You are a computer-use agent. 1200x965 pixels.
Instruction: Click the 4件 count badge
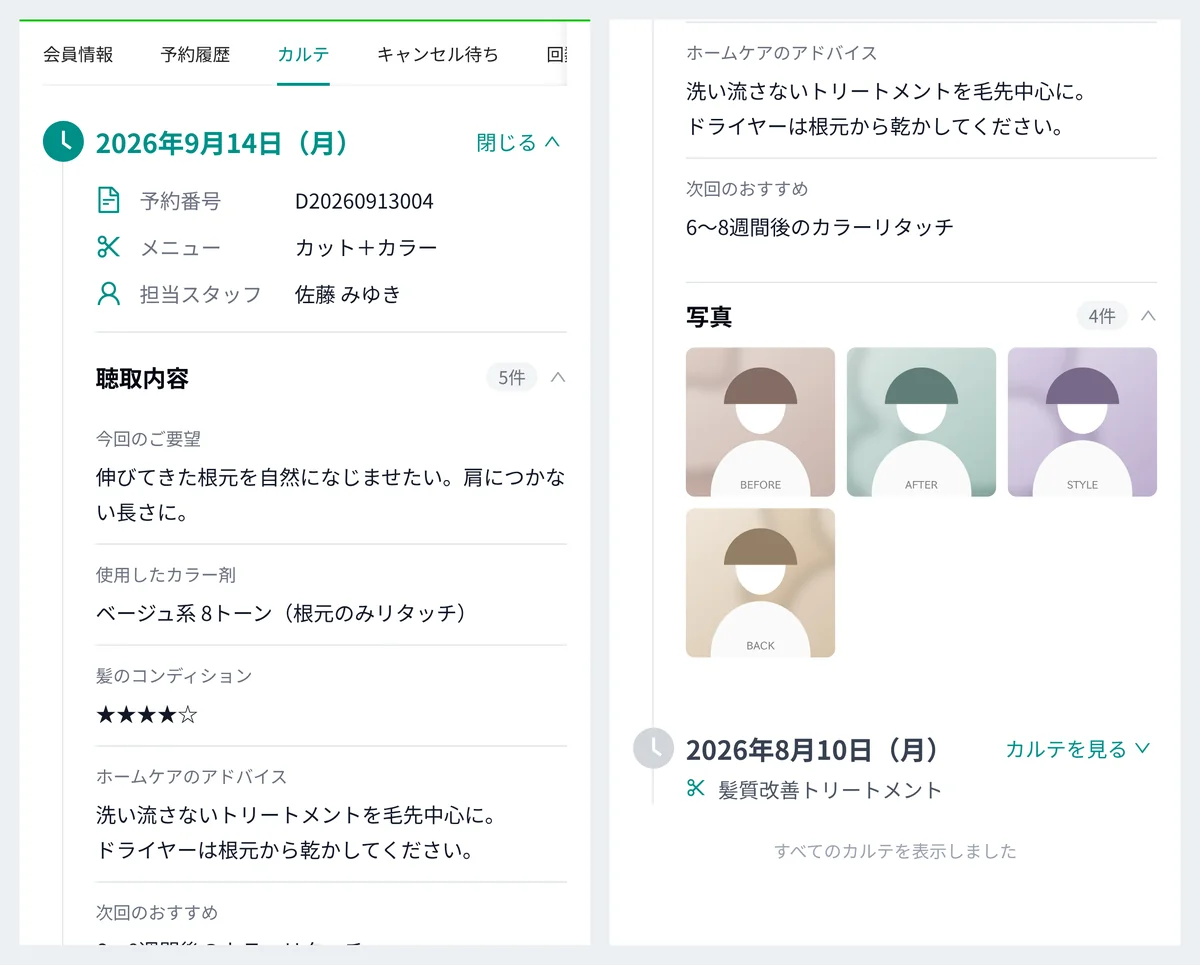pyautogui.click(x=1102, y=316)
